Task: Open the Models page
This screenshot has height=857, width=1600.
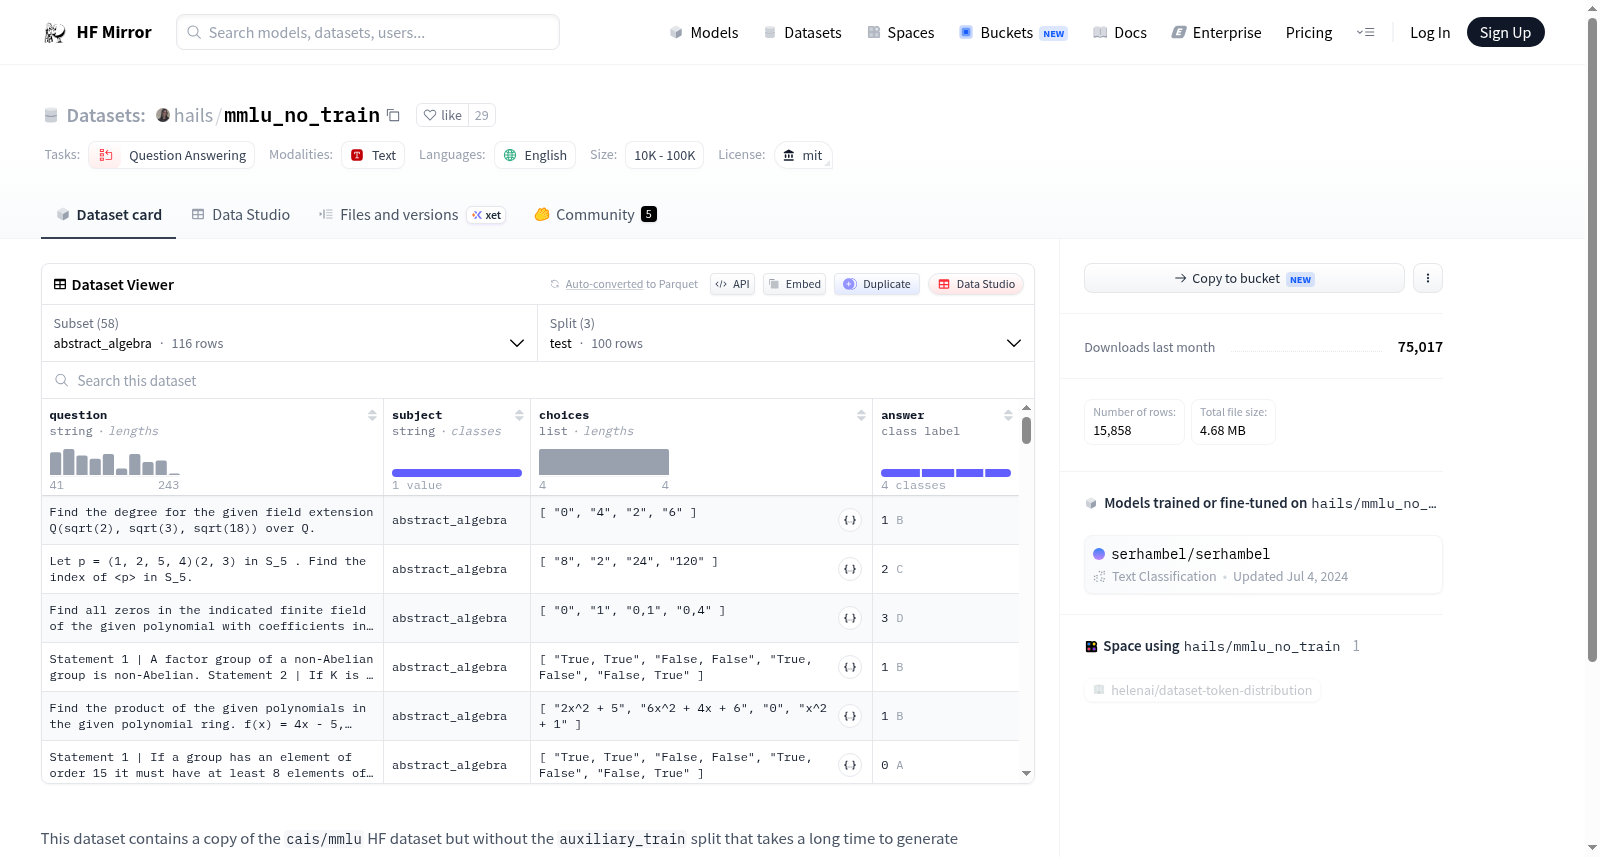Action: 704,33
